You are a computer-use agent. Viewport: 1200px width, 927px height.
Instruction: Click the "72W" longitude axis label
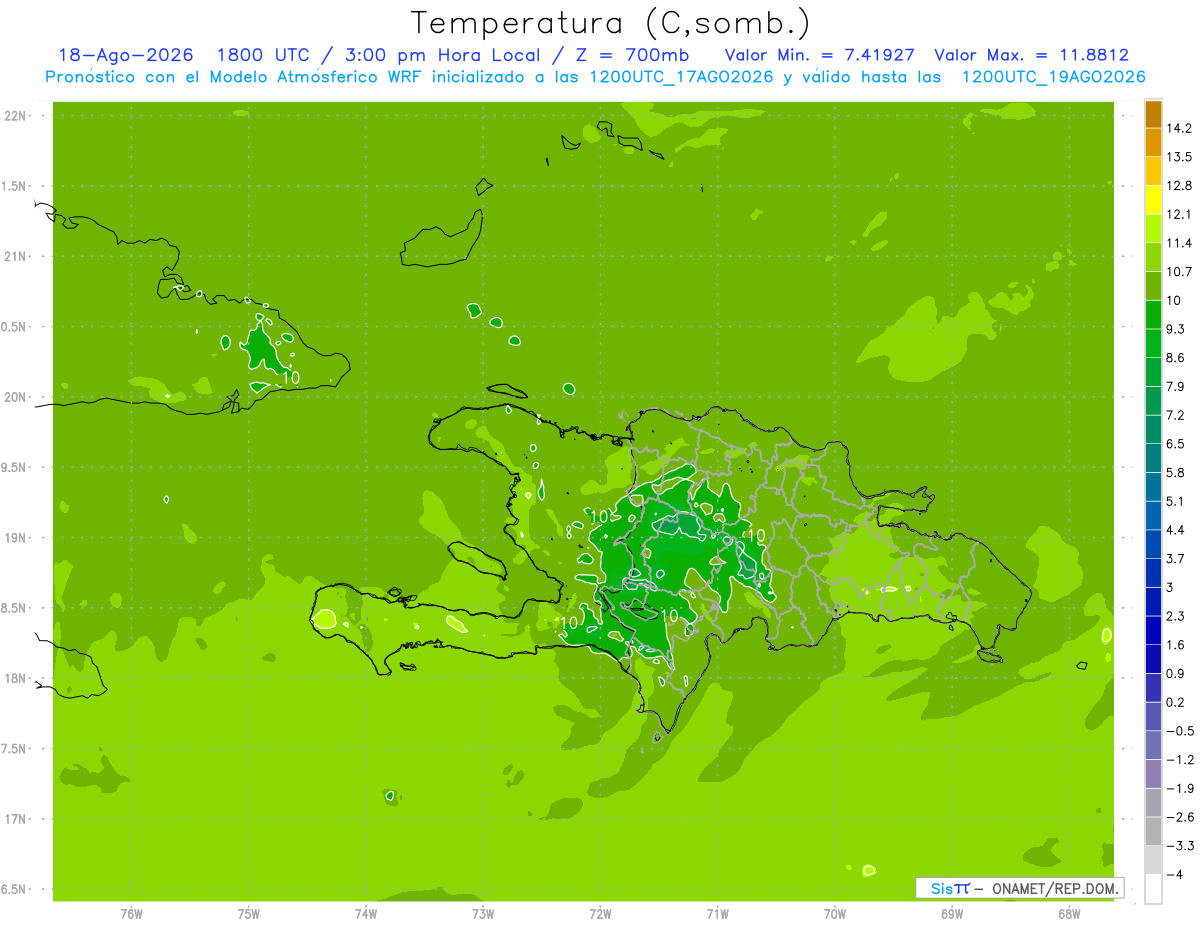600,914
